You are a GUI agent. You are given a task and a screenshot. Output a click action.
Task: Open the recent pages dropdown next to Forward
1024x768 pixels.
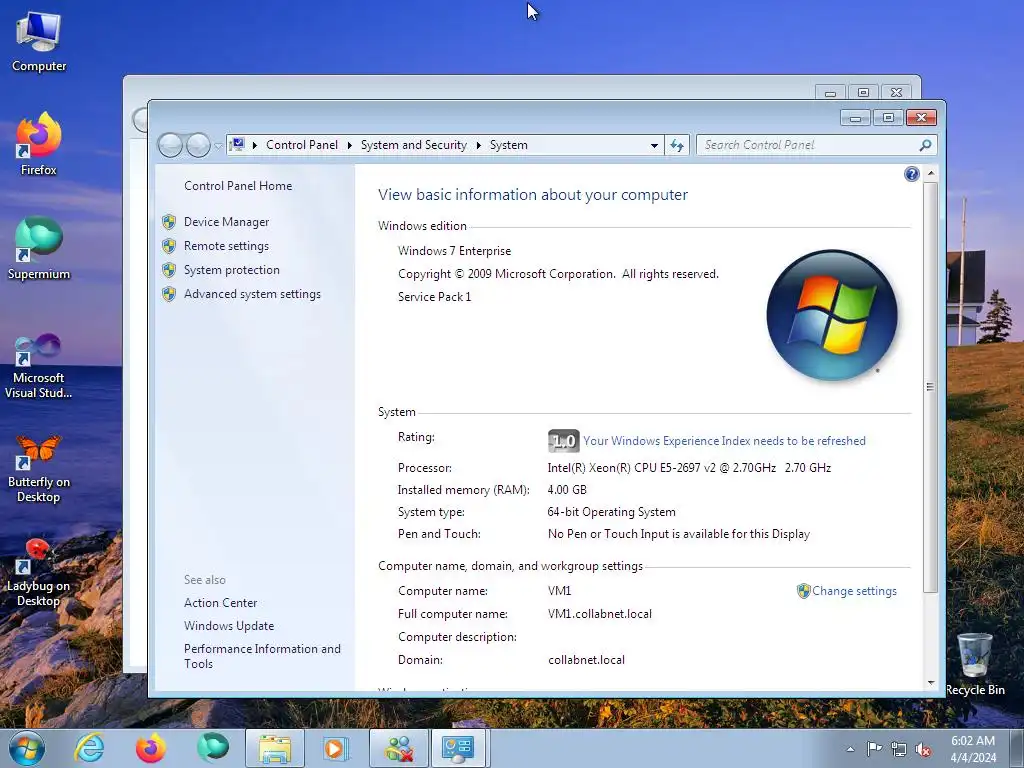pyautogui.click(x=218, y=146)
